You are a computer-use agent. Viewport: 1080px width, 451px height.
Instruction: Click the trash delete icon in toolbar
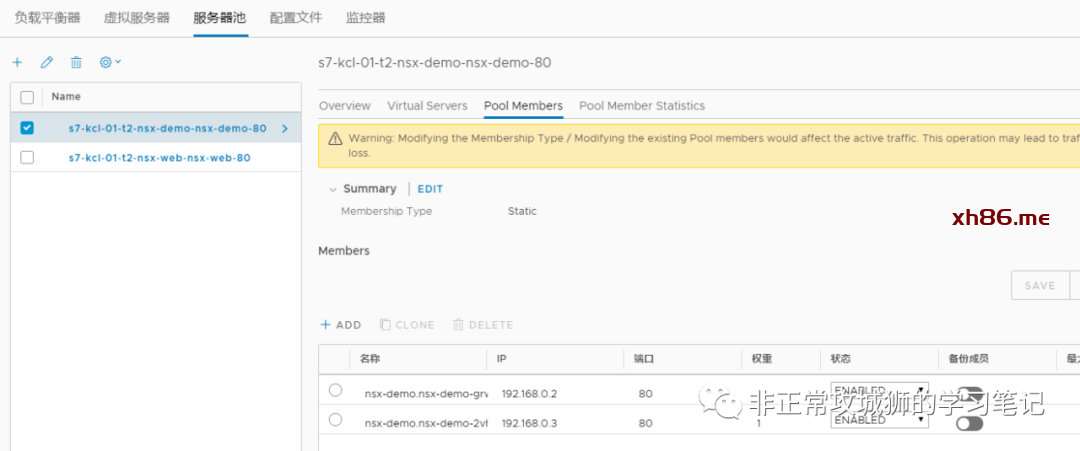(x=76, y=62)
